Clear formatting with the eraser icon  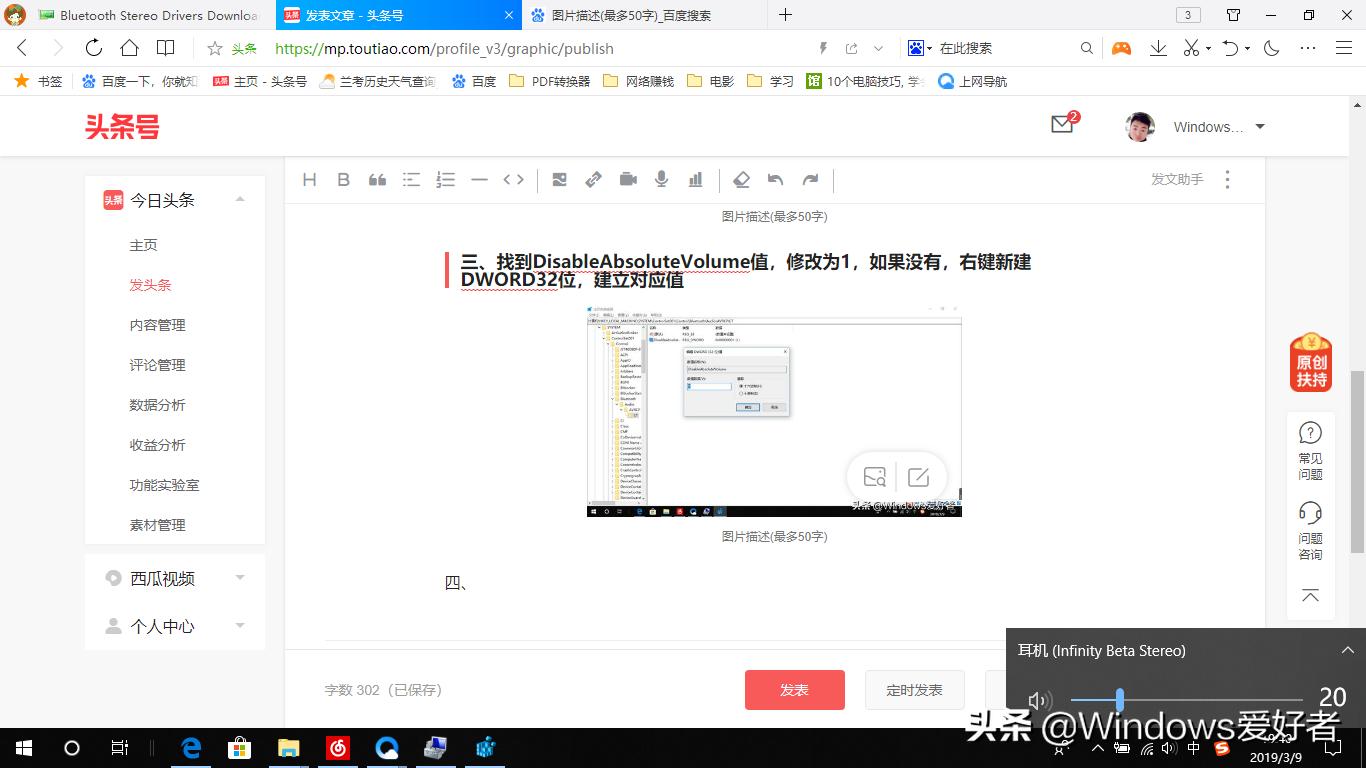[x=741, y=179]
